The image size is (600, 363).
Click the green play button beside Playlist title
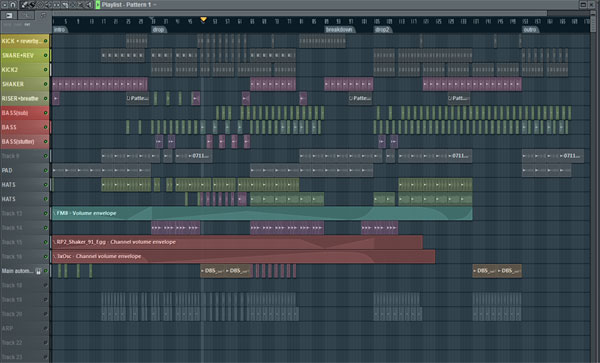point(98,5)
